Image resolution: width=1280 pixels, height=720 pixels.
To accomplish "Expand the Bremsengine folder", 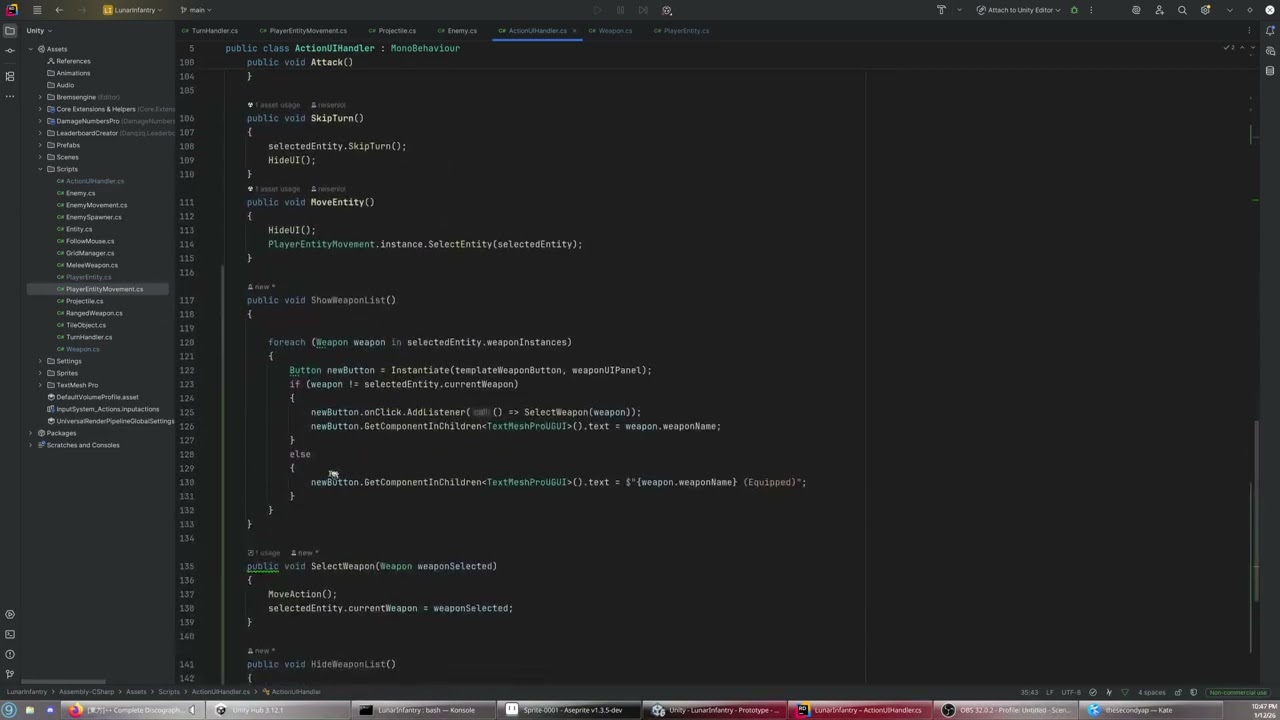I will coord(40,97).
